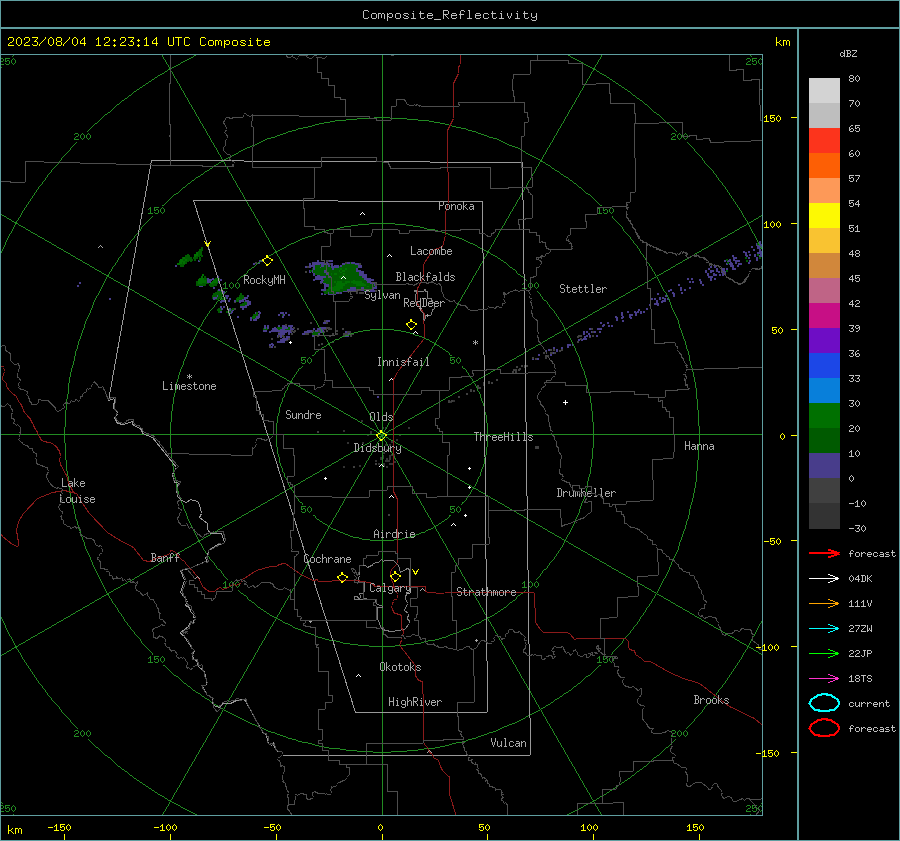Click the Blackfalds map label
Image resolution: width=900 pixels, height=841 pixels.
[425, 277]
